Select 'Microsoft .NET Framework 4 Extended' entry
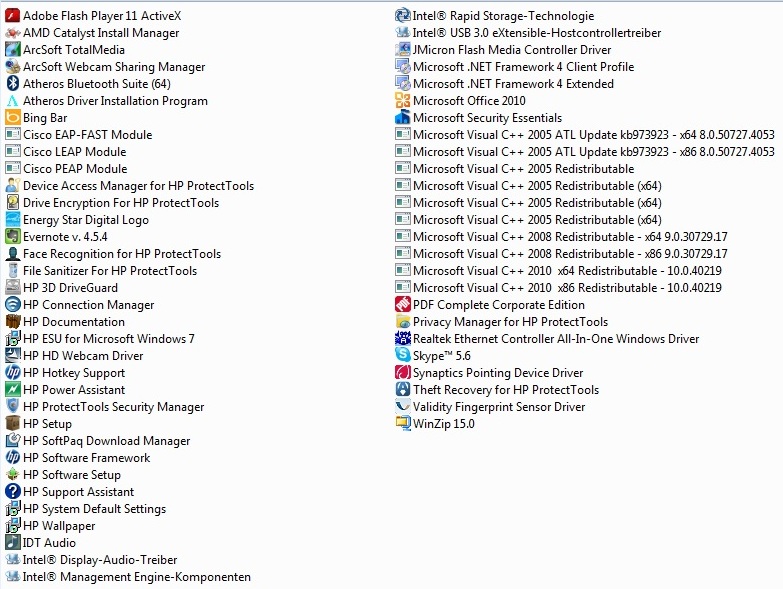783x589 pixels. tap(504, 84)
